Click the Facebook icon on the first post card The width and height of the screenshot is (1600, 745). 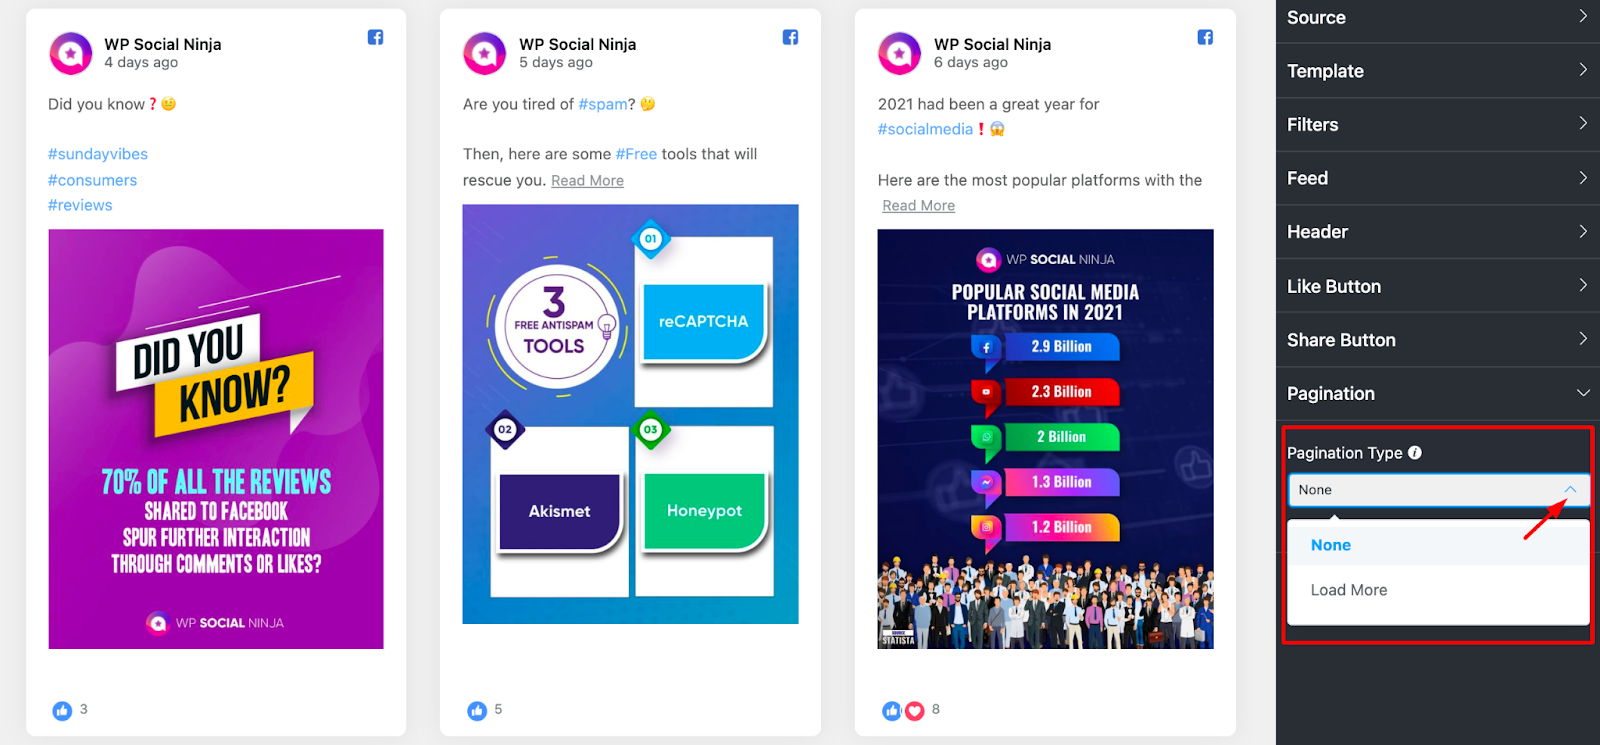375,38
